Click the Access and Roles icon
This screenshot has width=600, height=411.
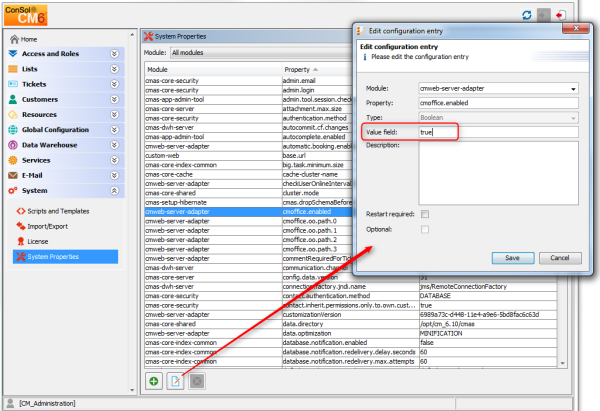13,54
